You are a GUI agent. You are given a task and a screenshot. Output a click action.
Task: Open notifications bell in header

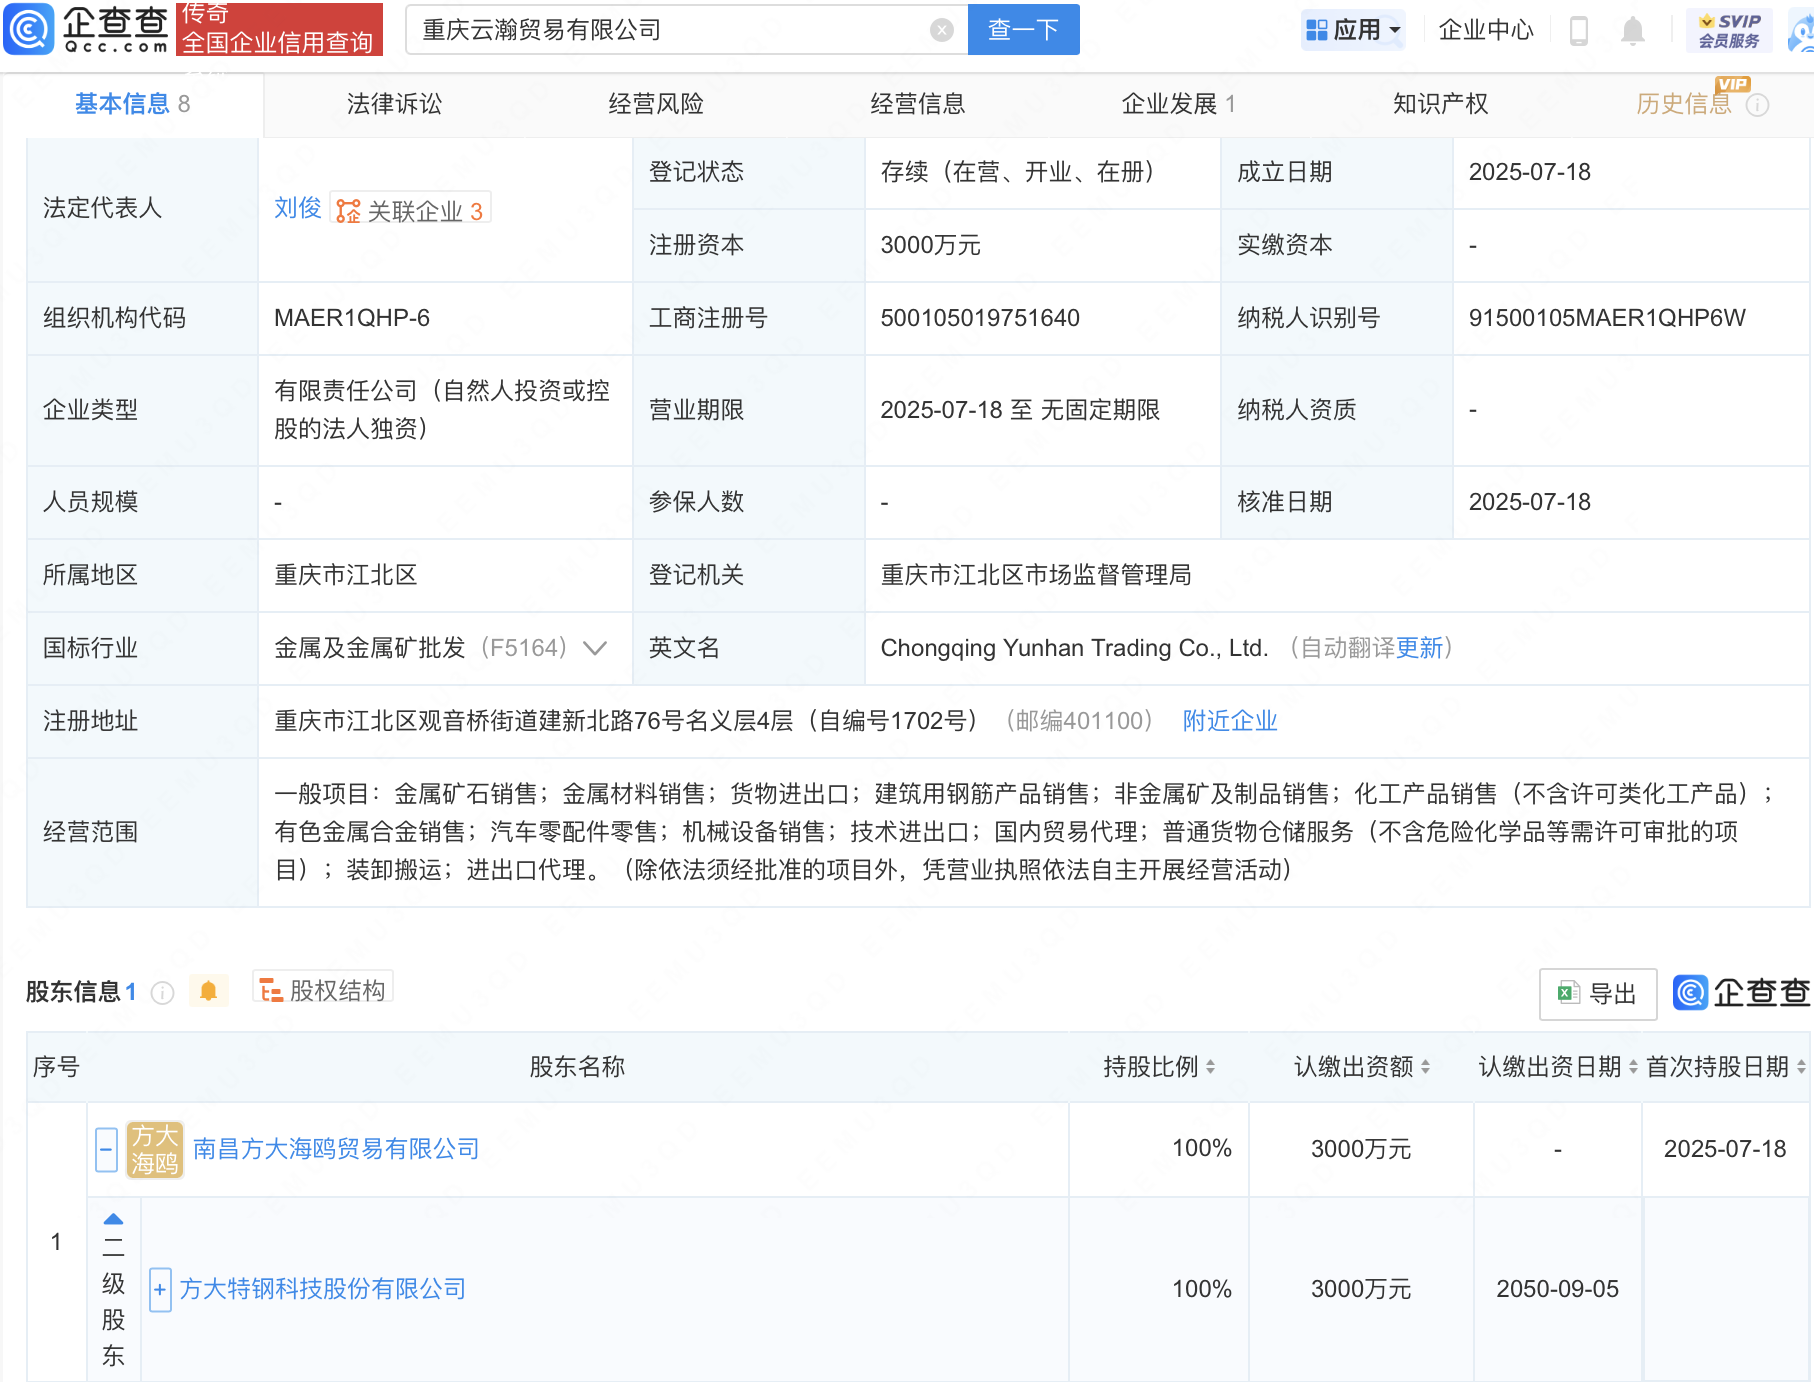1632,30
